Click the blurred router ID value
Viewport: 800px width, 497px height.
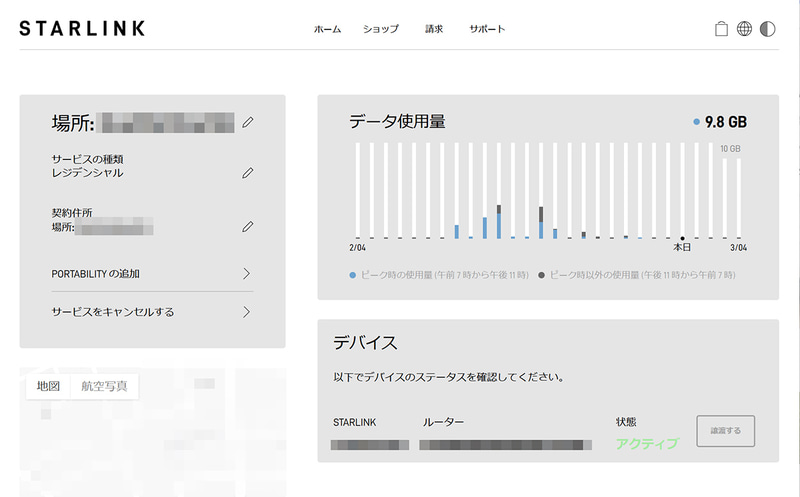coord(506,445)
